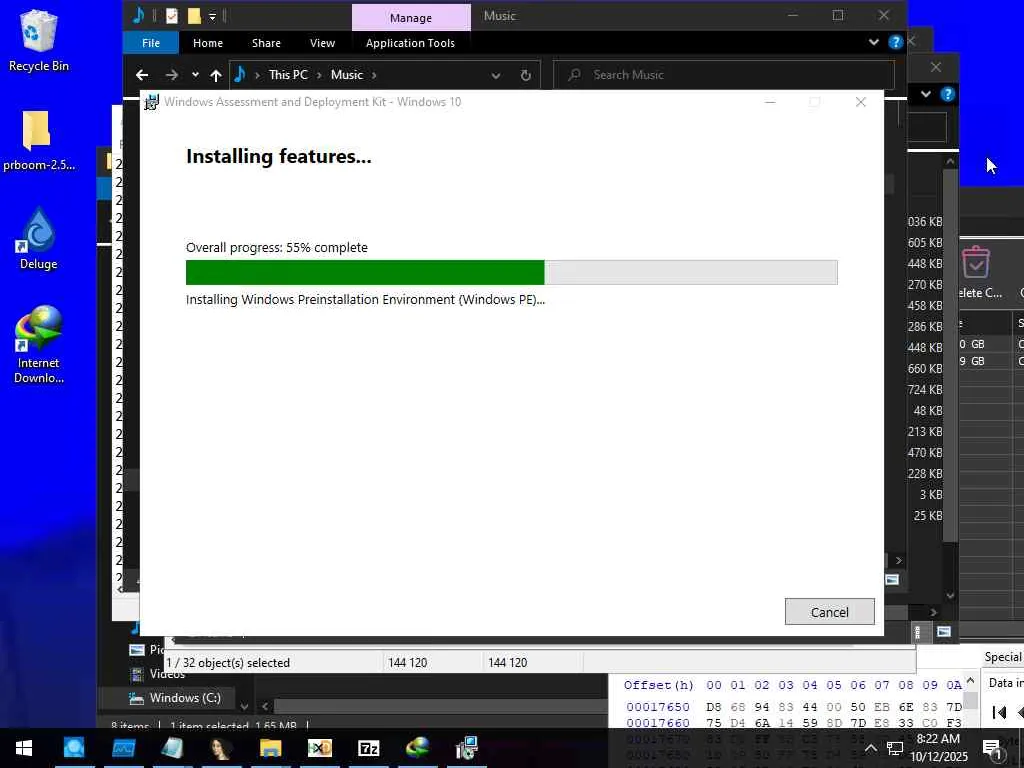Select the Deluge desktop shortcut
1024x768 pixels.
[x=39, y=239]
